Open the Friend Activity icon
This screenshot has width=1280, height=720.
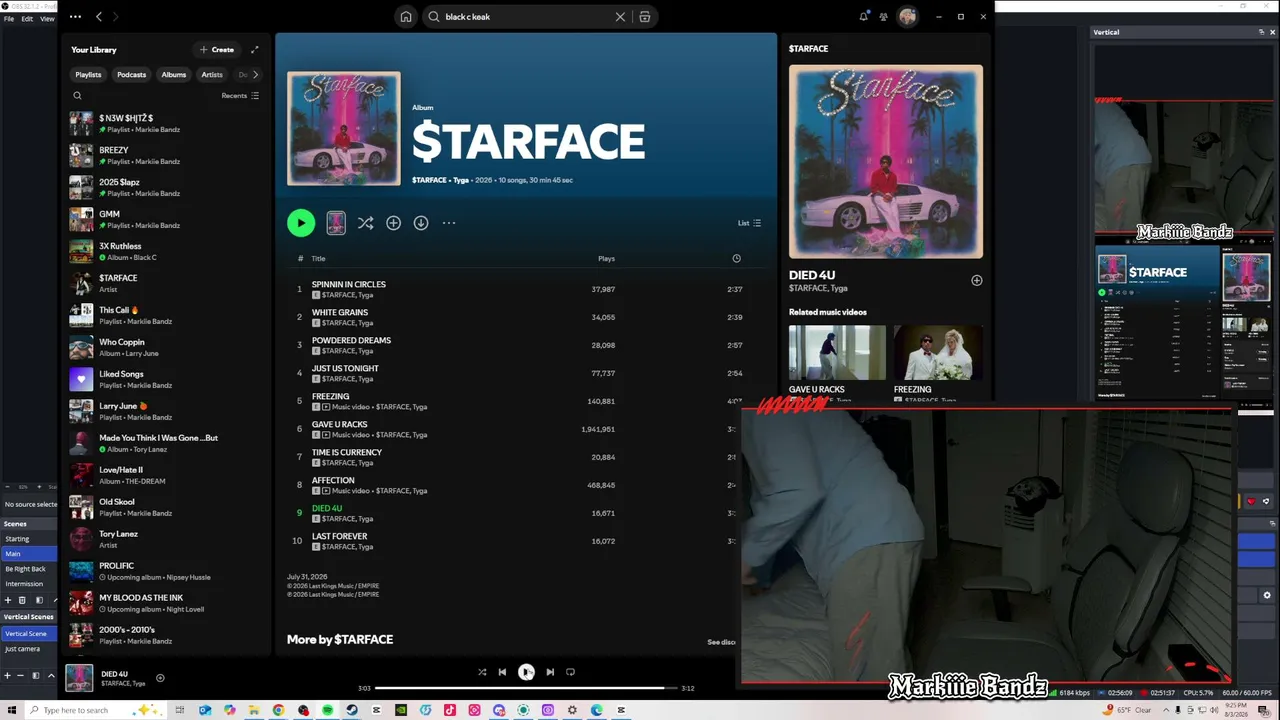point(884,16)
